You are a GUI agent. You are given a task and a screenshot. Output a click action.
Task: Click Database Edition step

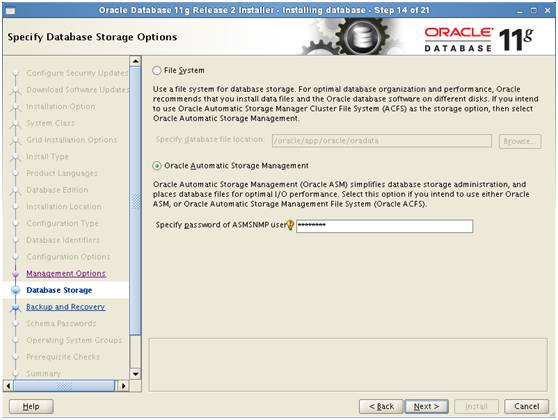click(57, 190)
